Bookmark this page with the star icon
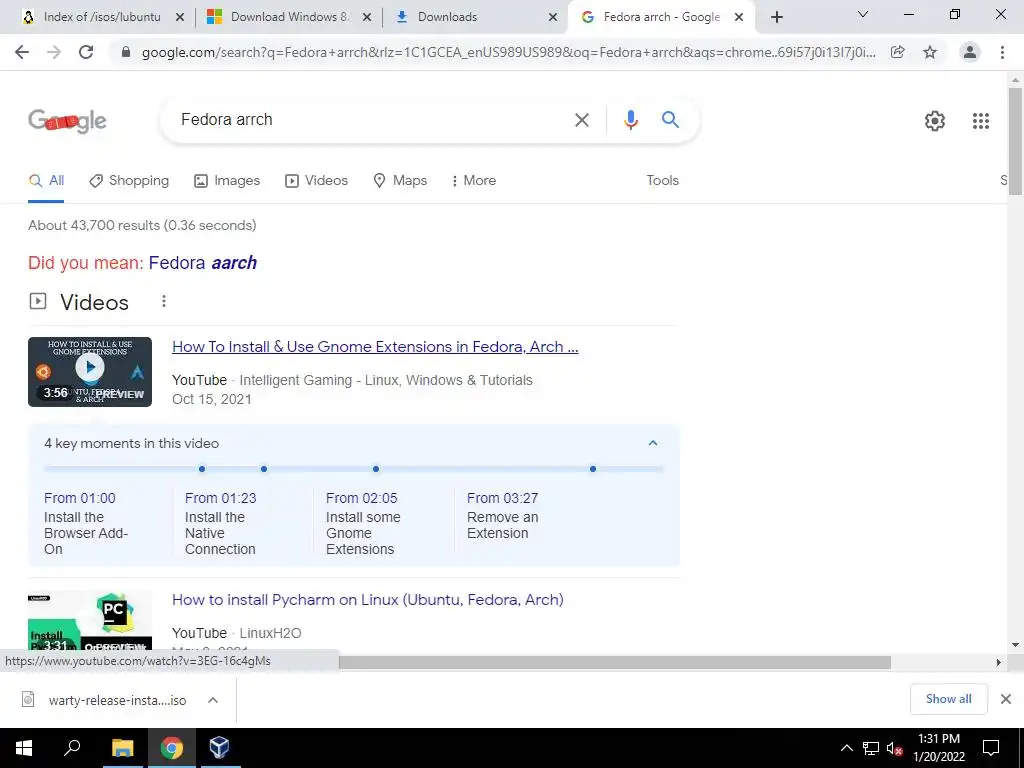Screen dimensions: 1024x768 click(x=930, y=52)
